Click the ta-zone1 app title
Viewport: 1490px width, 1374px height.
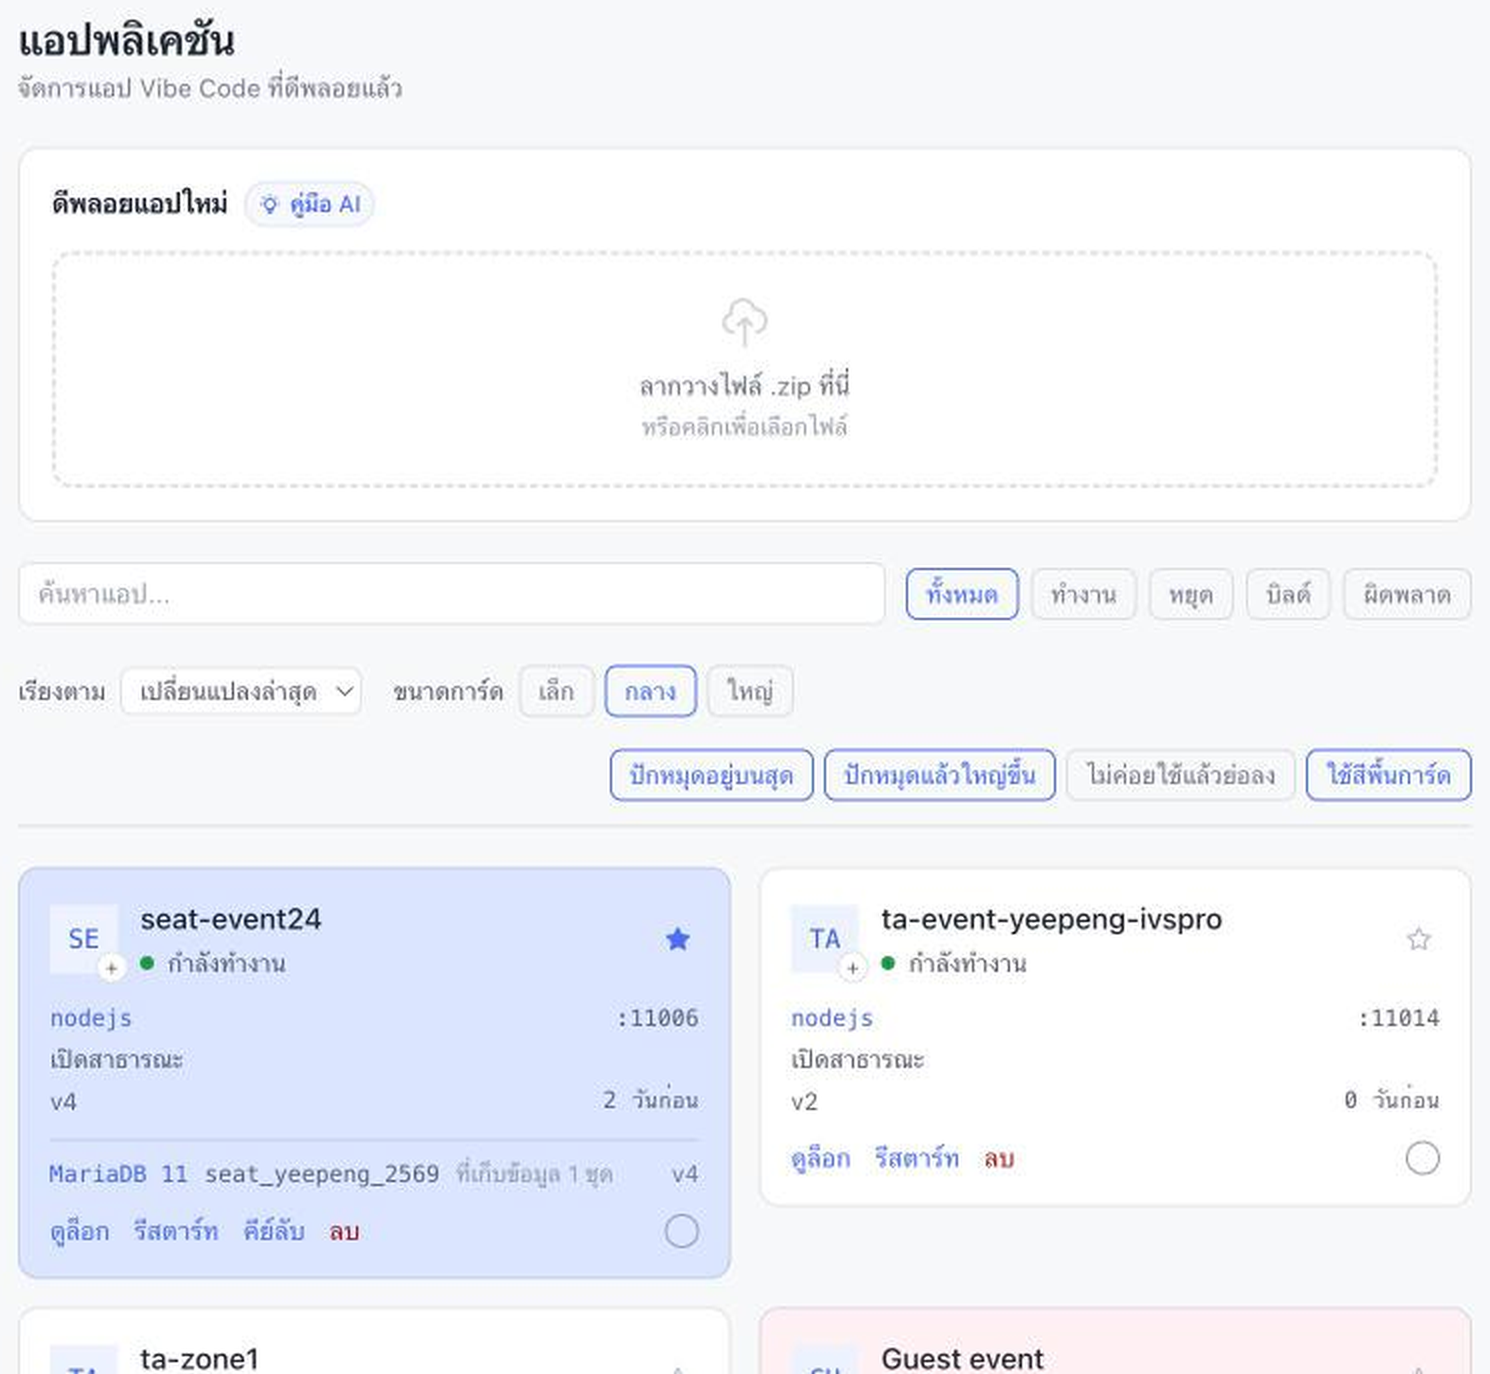click(200, 1358)
